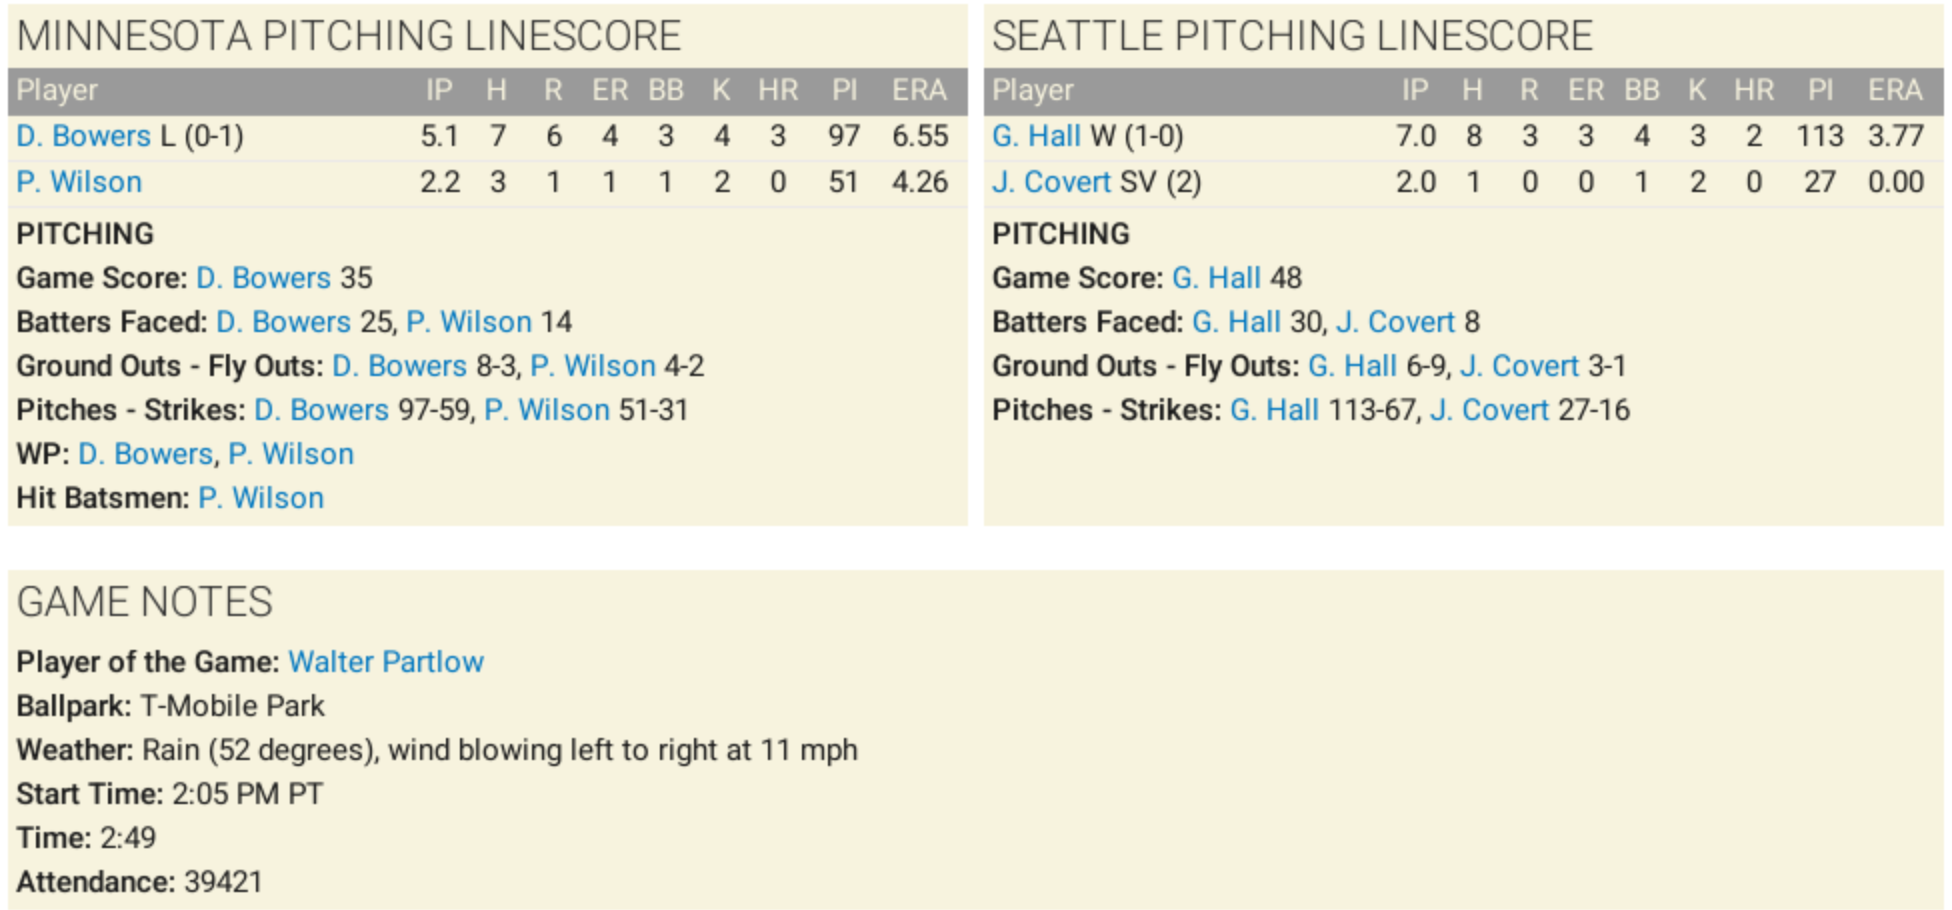Click J. Covert link beside SV (2)
Screen dimensions: 1952x910
click(x=1051, y=182)
